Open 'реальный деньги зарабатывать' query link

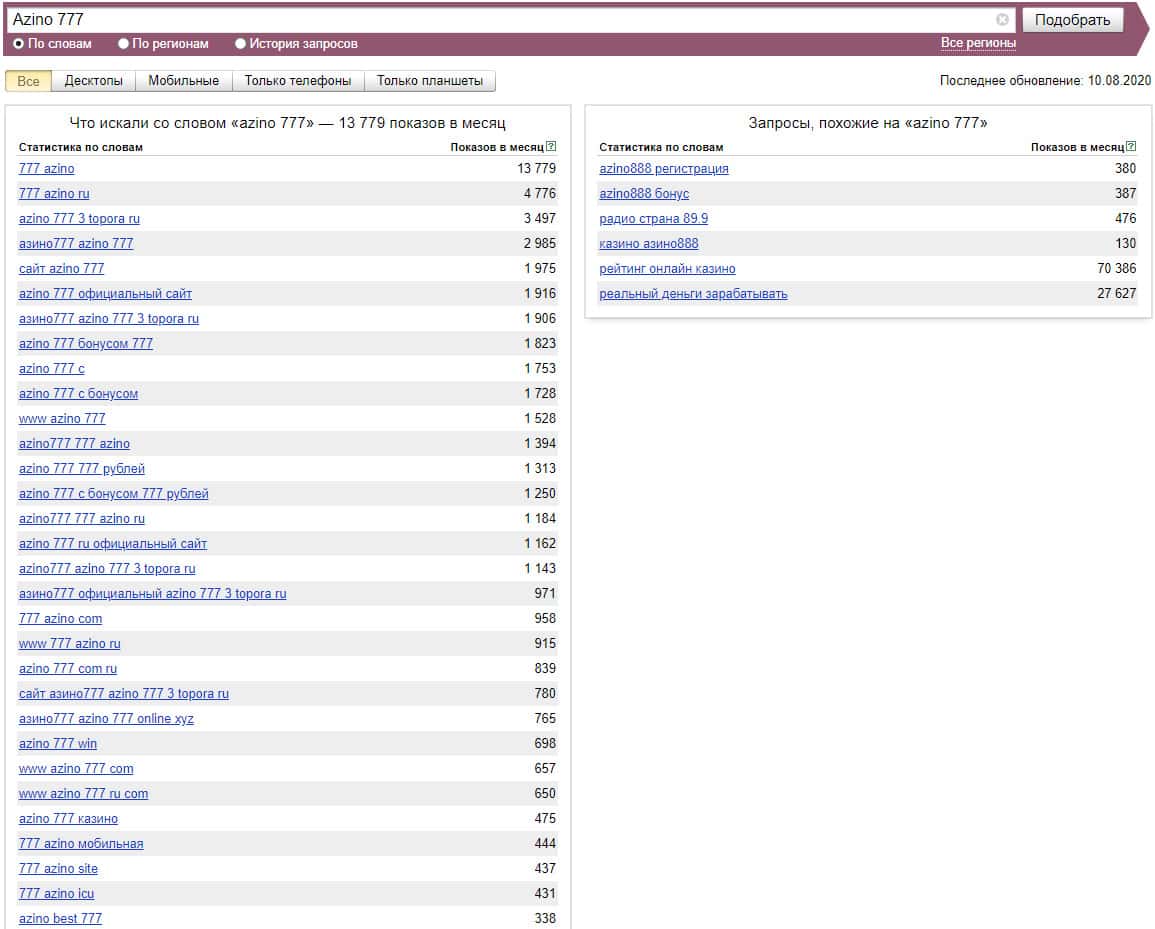(x=693, y=294)
